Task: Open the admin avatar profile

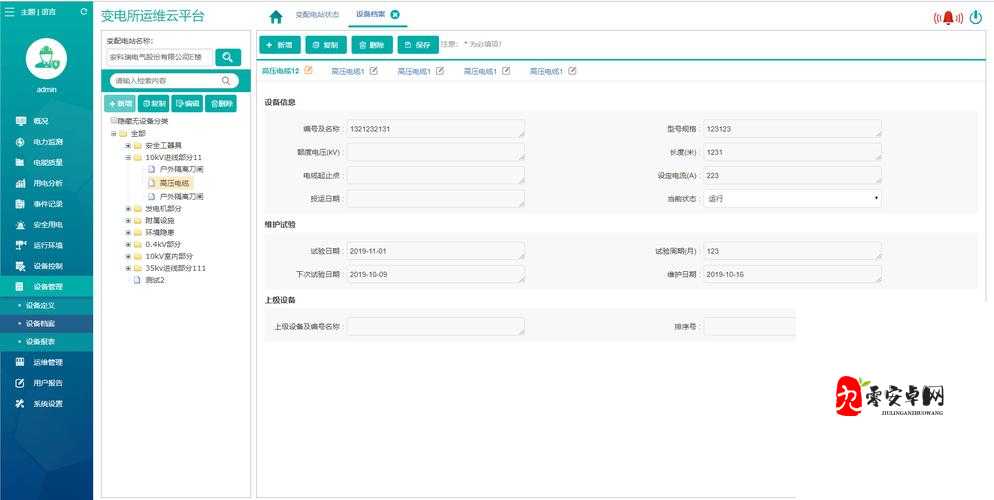Action: 46,58
